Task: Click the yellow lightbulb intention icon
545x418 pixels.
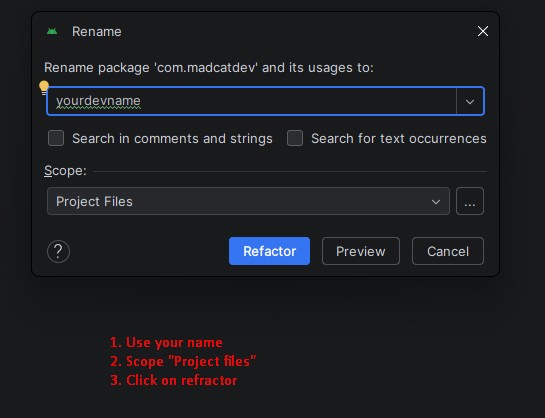Action: click(x=44, y=87)
